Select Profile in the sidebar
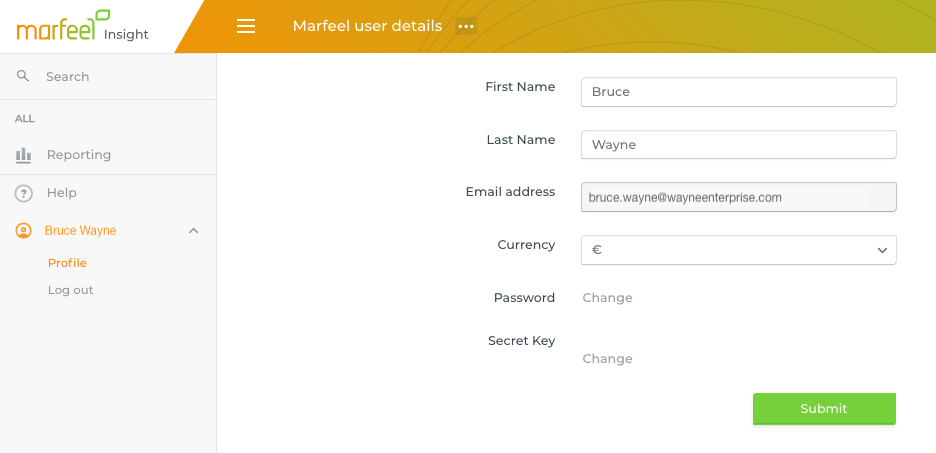The width and height of the screenshot is (936, 453). (x=67, y=263)
